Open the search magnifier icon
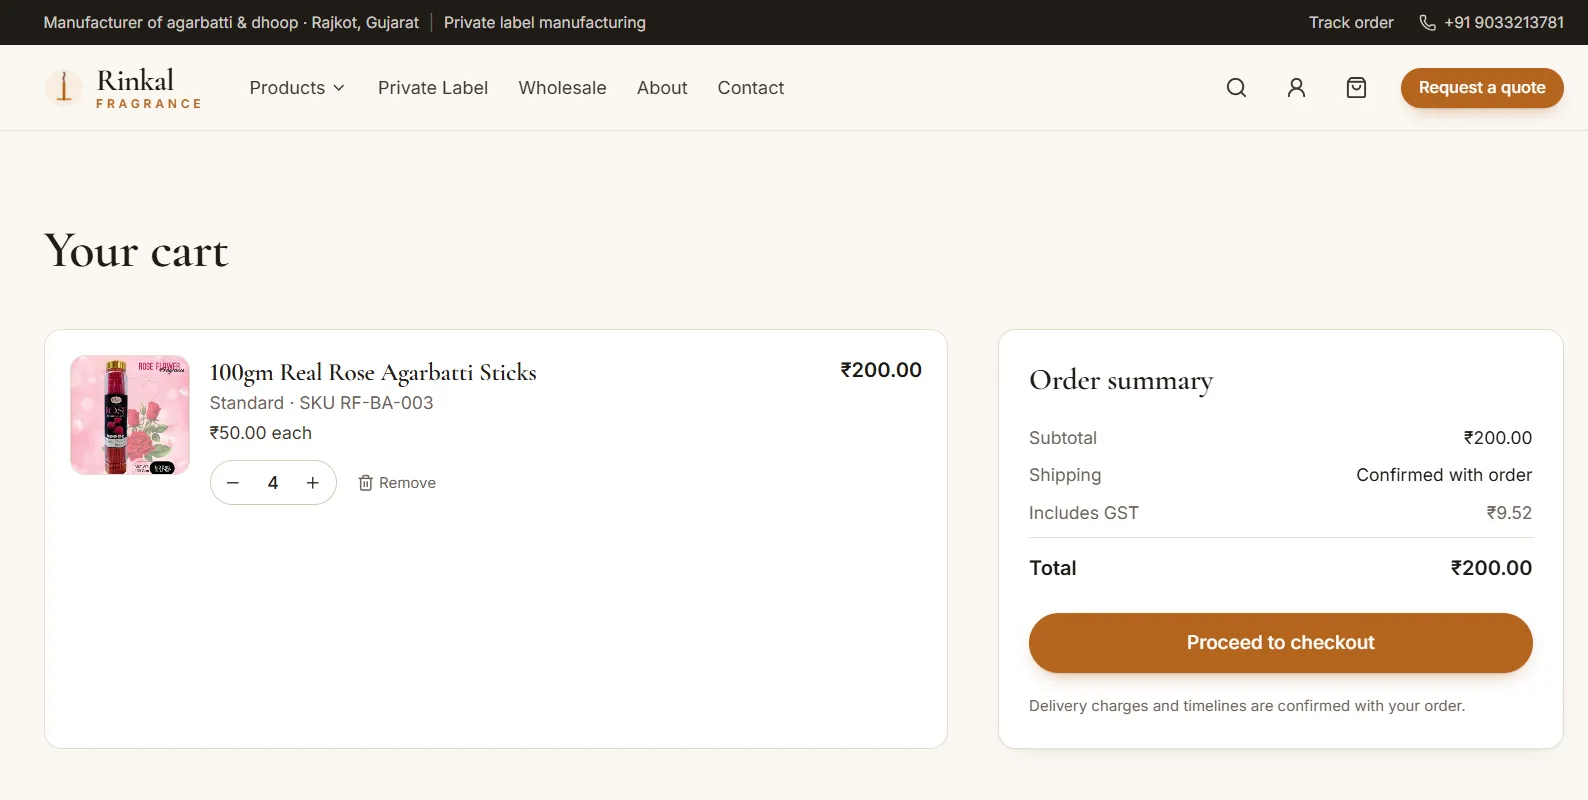The width and height of the screenshot is (1588, 800). (1236, 88)
